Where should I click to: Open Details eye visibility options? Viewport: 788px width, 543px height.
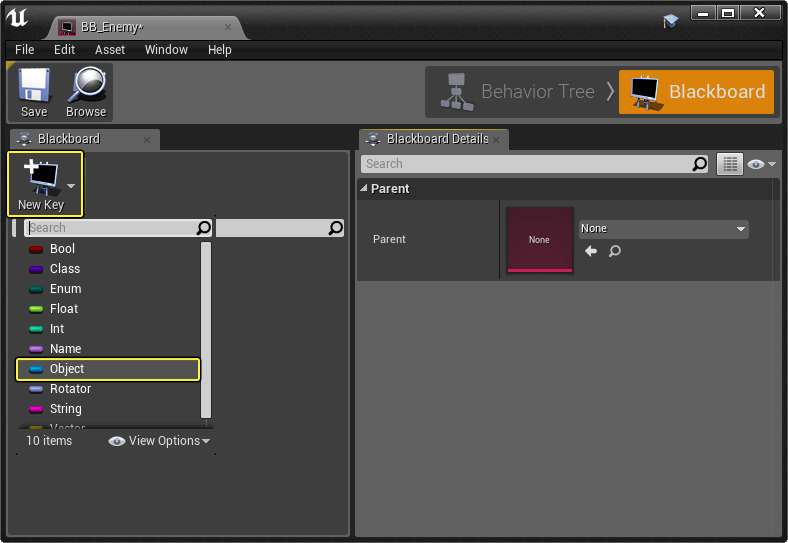(x=761, y=164)
